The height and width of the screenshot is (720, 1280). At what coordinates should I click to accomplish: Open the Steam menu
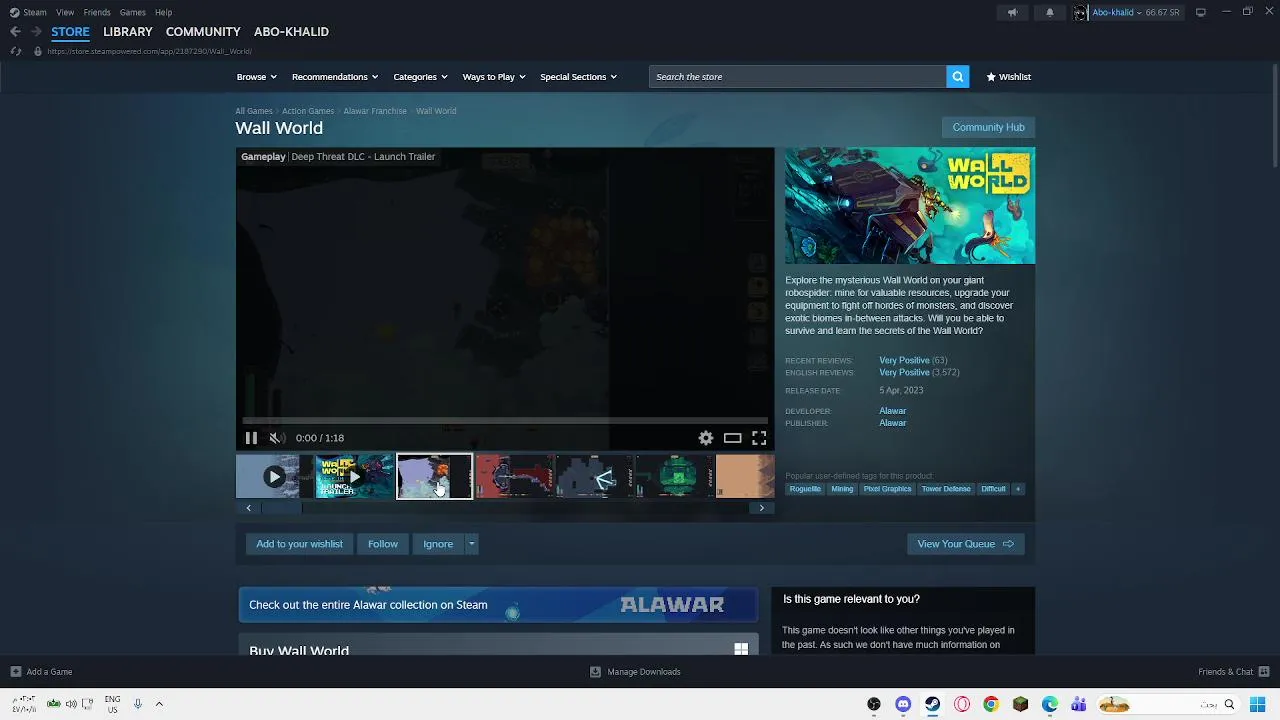click(35, 12)
